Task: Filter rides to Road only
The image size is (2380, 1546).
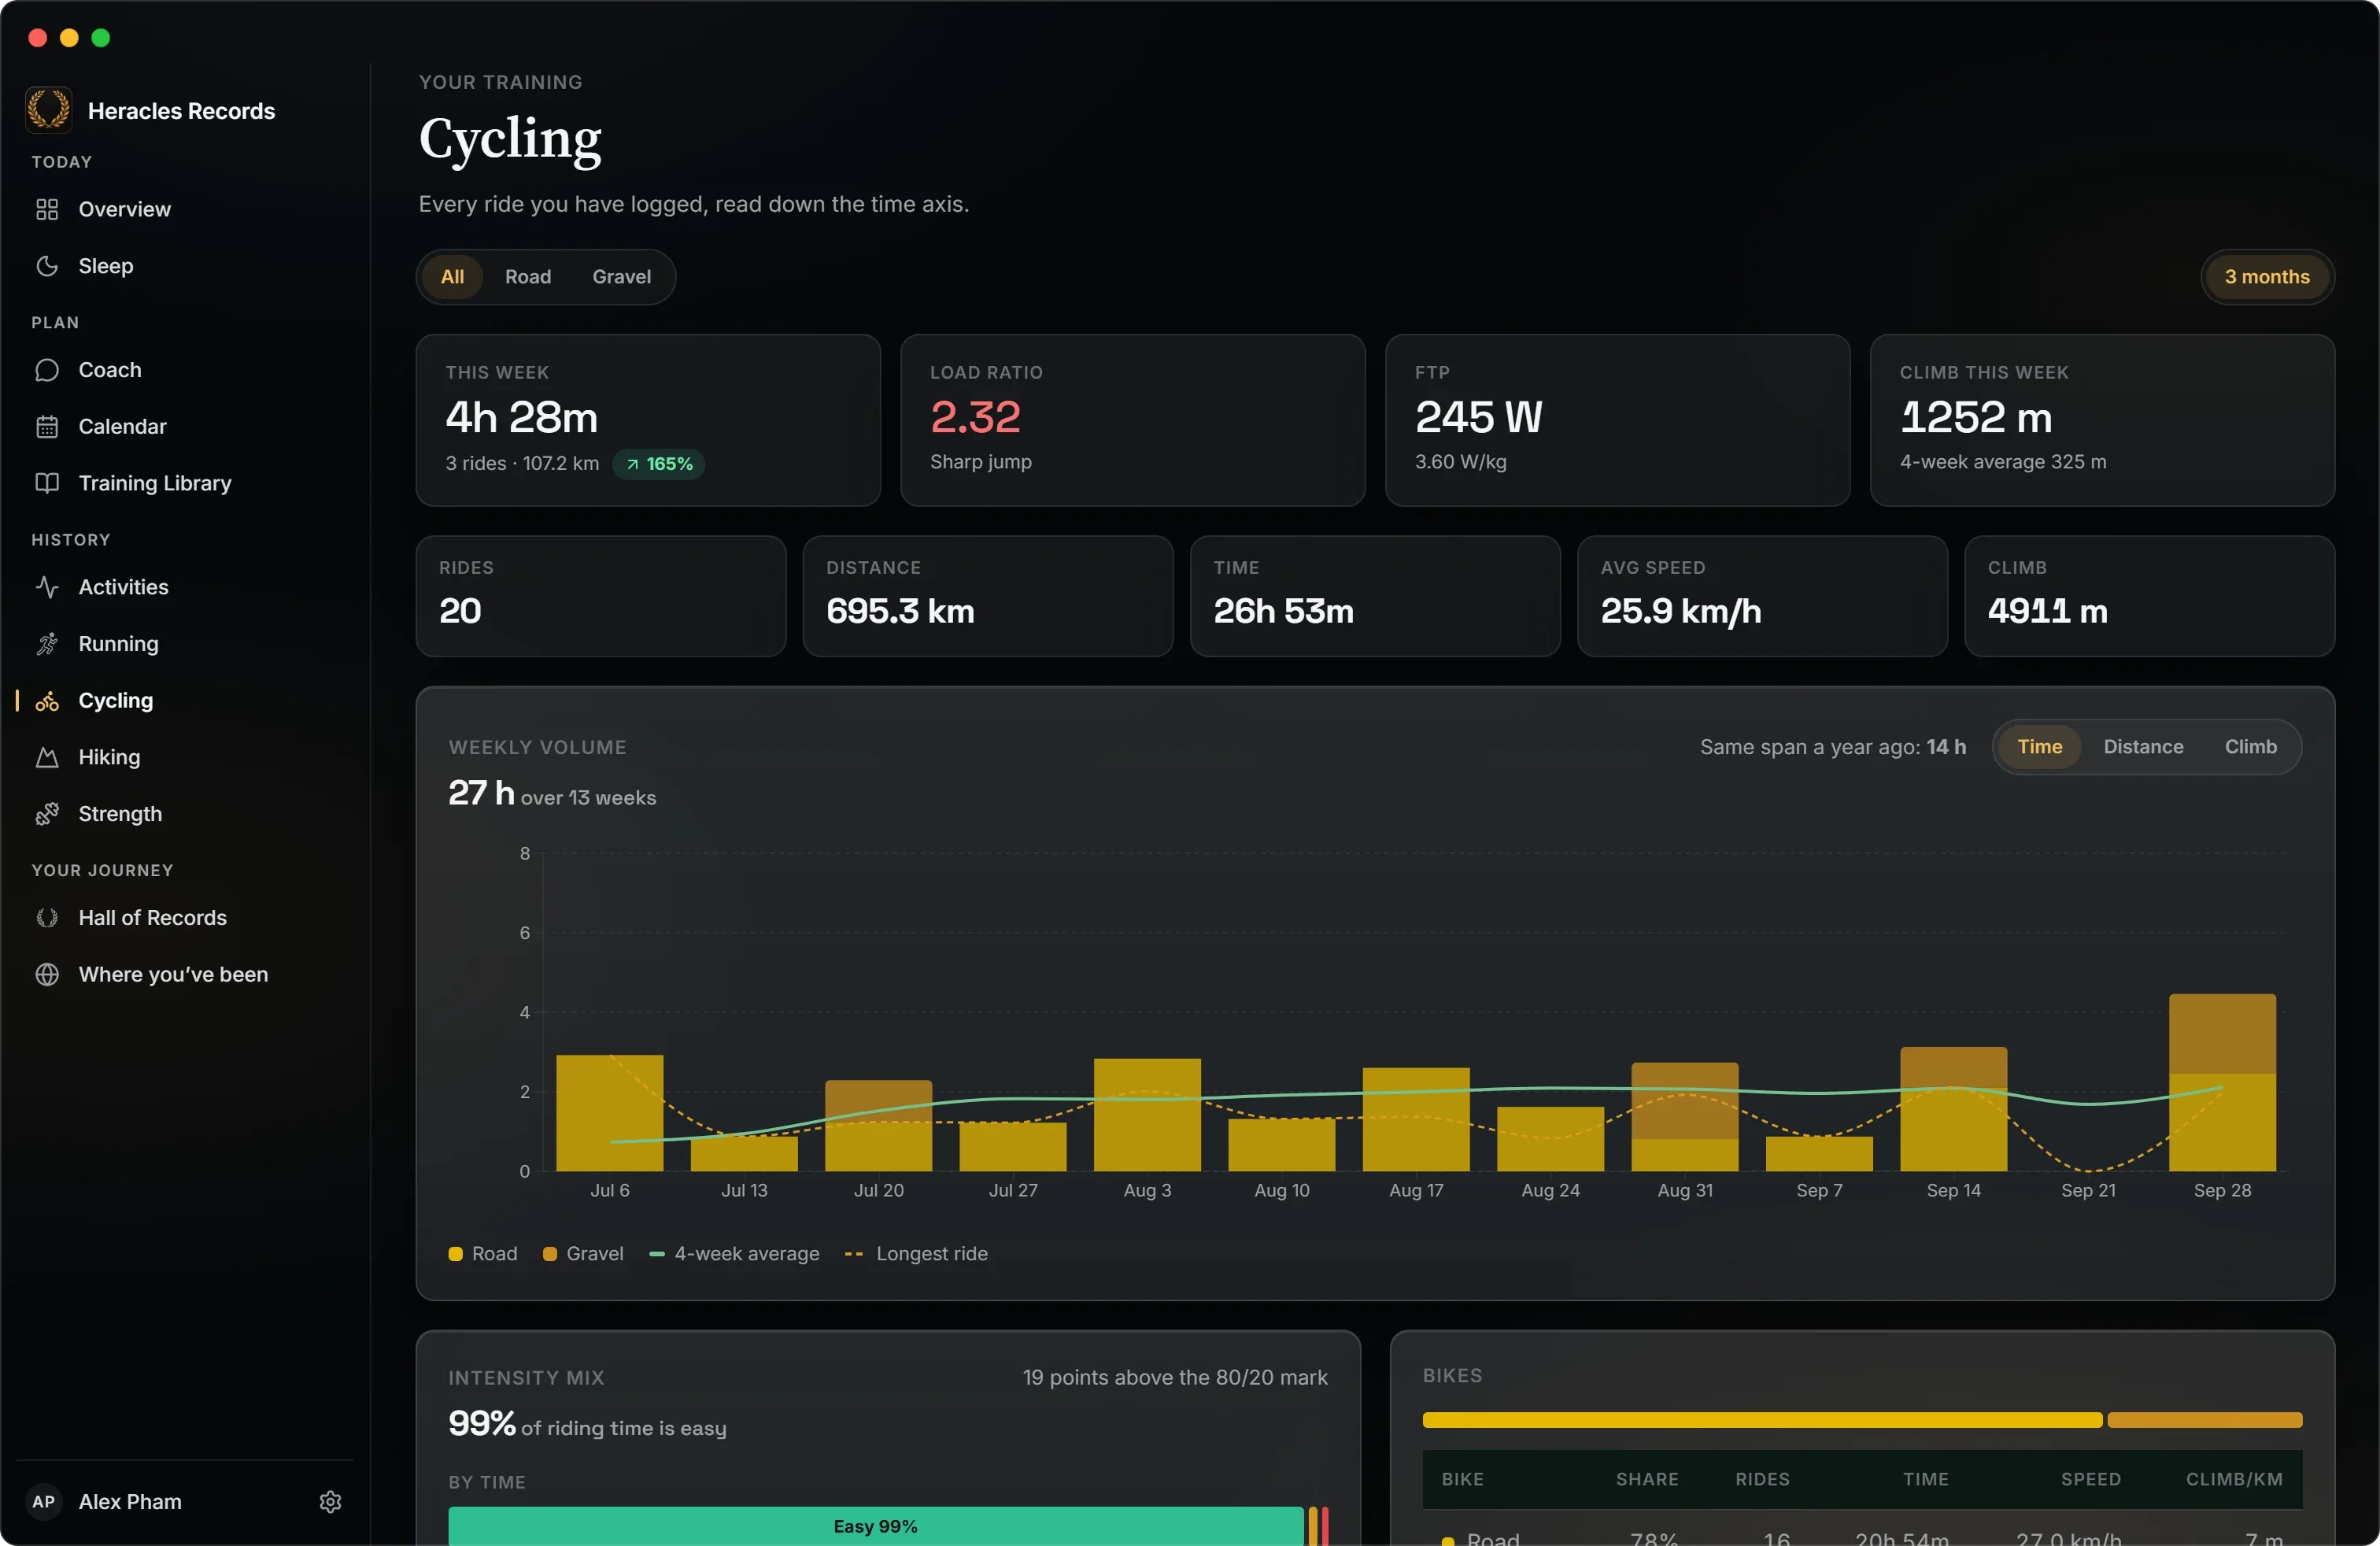Action: (528, 277)
